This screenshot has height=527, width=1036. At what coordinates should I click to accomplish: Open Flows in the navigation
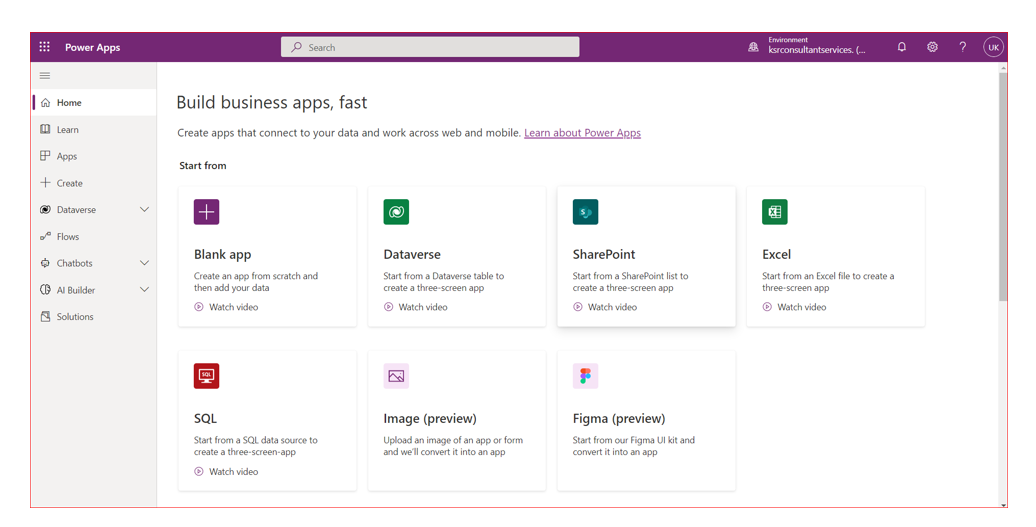(x=94, y=236)
